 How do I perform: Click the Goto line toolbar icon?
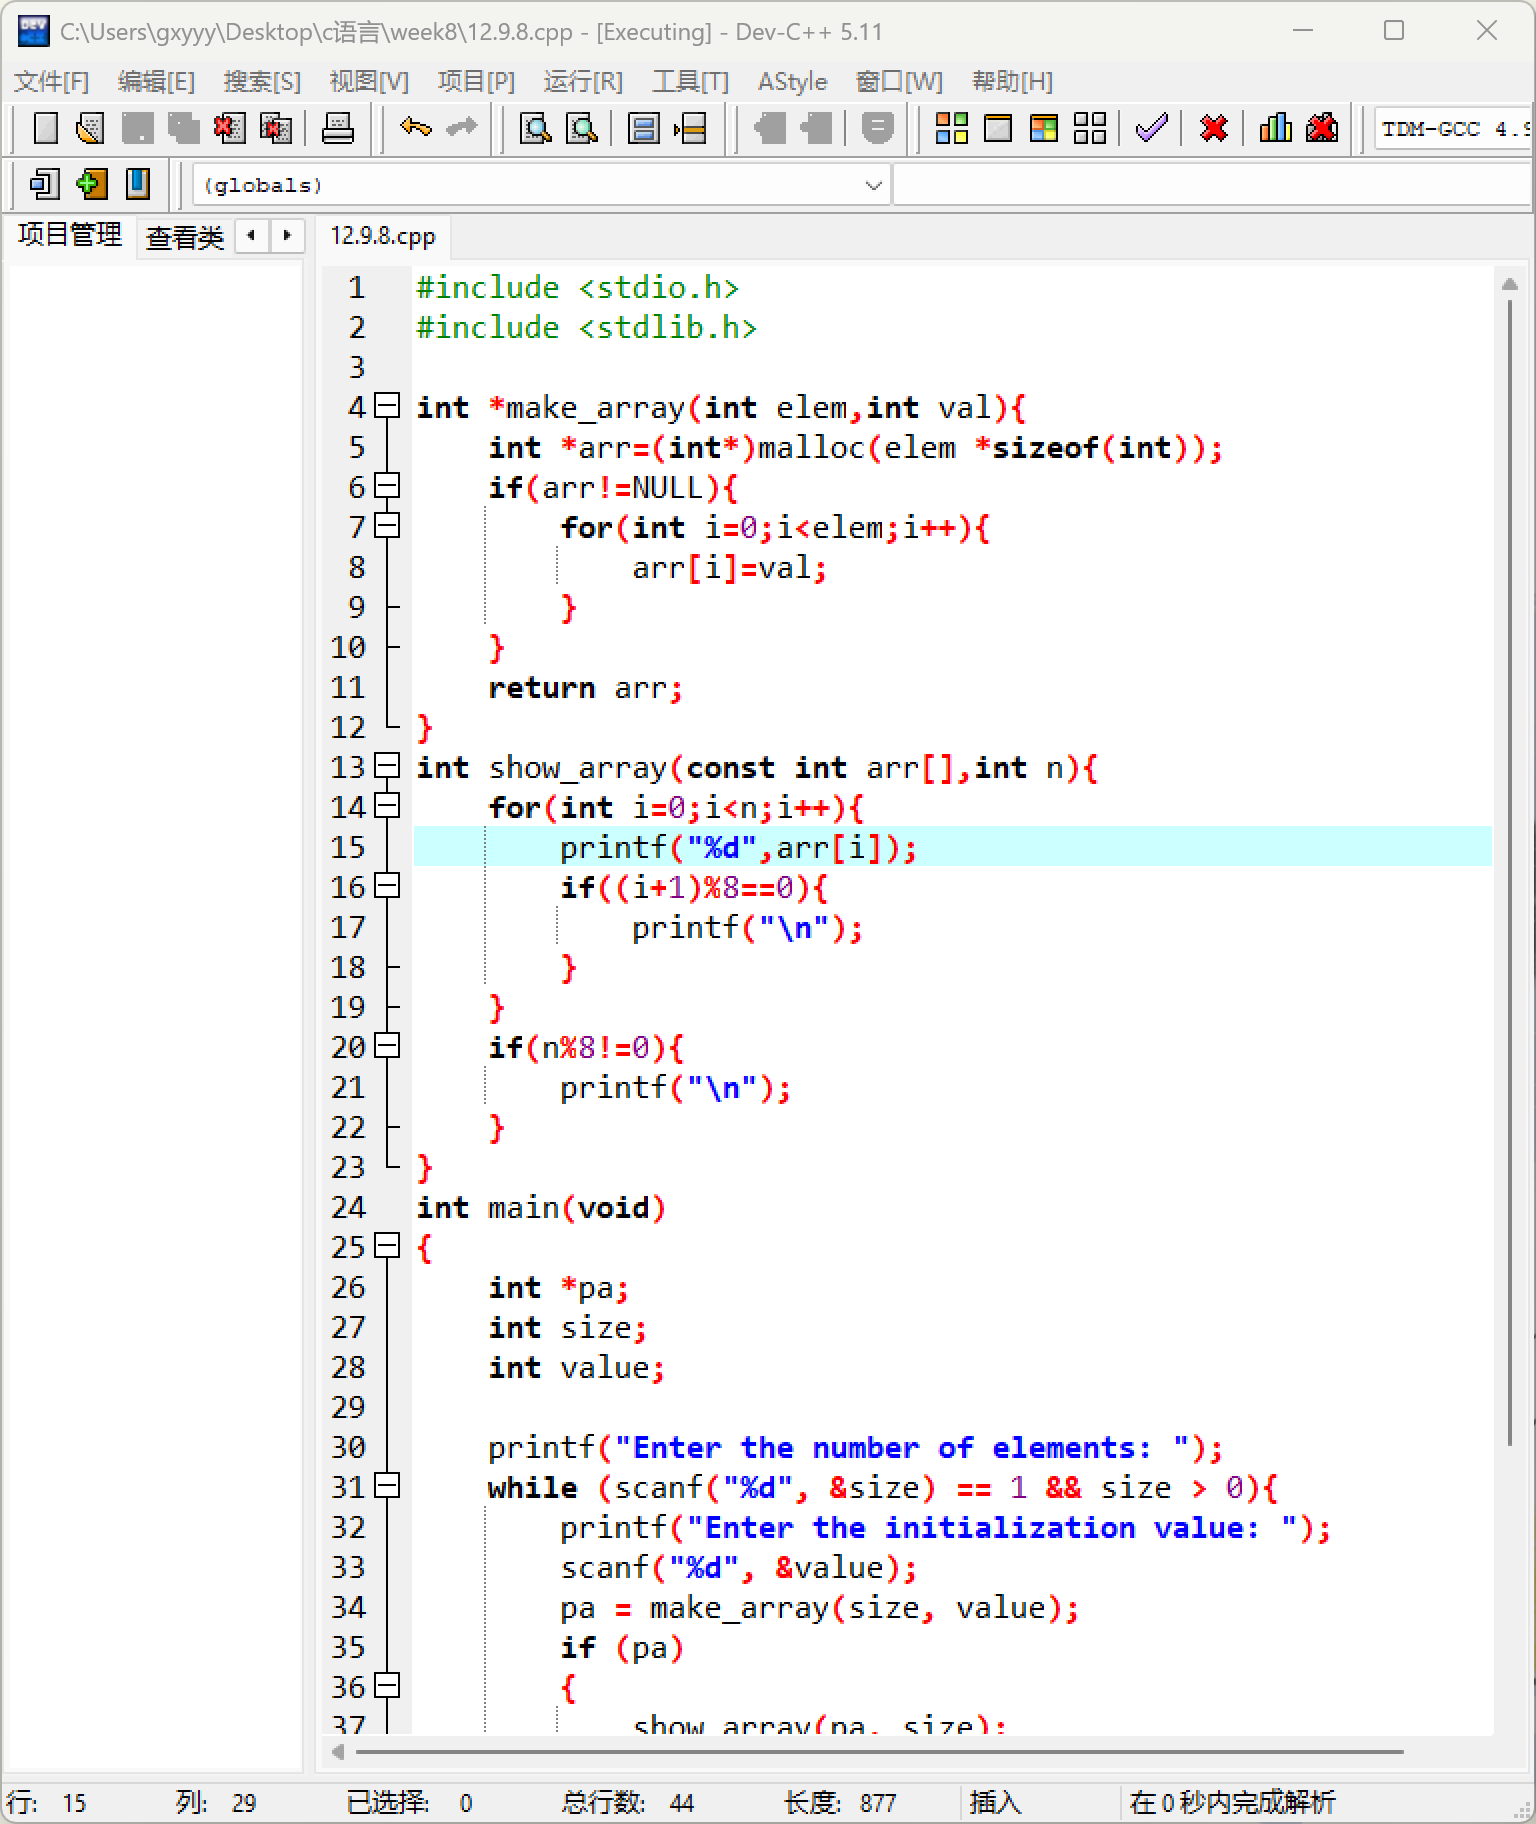(690, 128)
